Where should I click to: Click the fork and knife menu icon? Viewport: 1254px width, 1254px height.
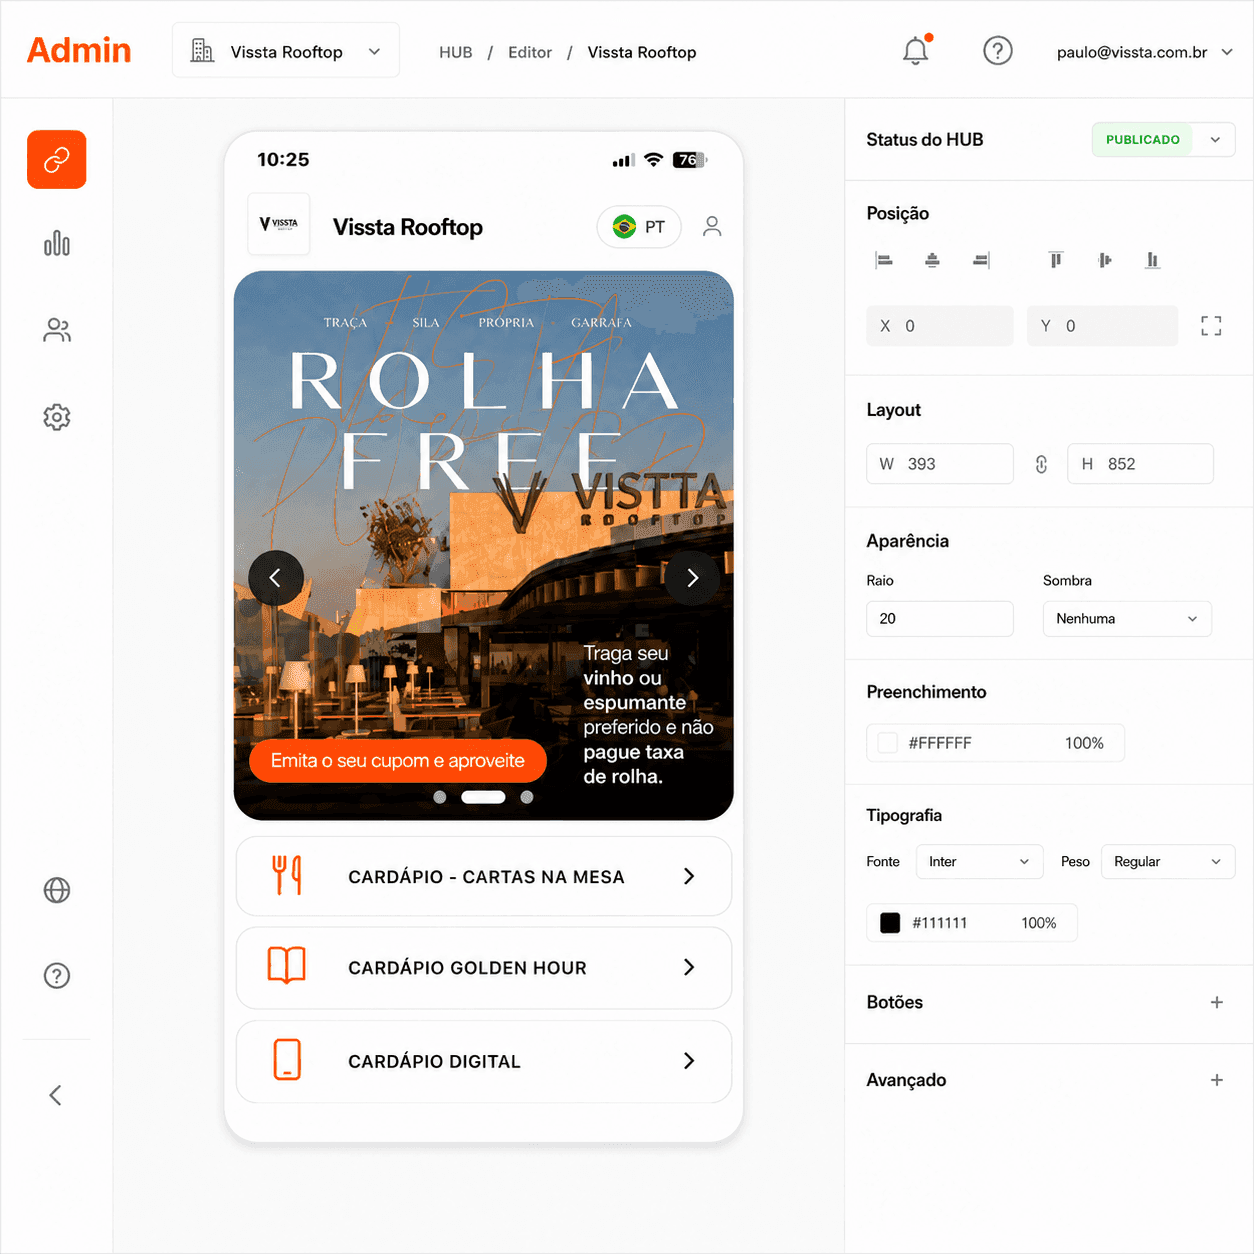click(x=287, y=876)
